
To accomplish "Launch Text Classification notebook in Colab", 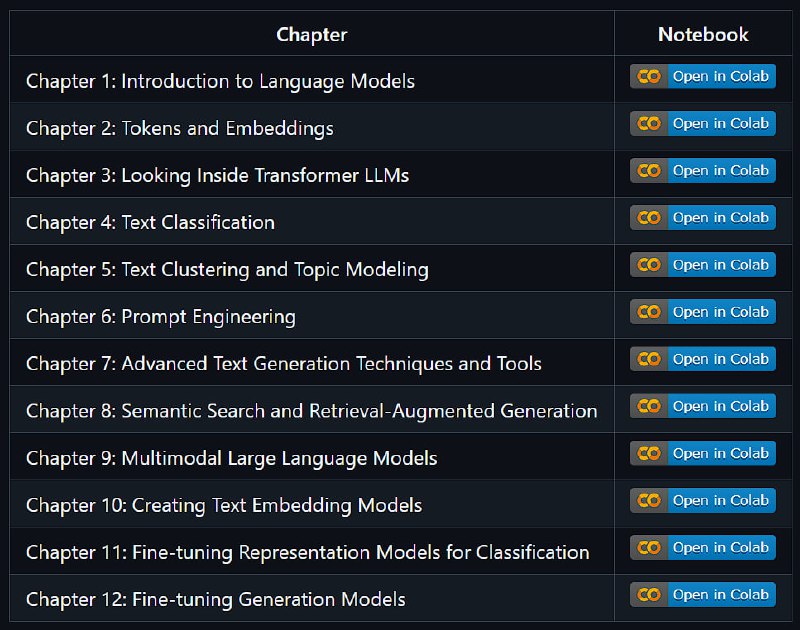I will (703, 217).
